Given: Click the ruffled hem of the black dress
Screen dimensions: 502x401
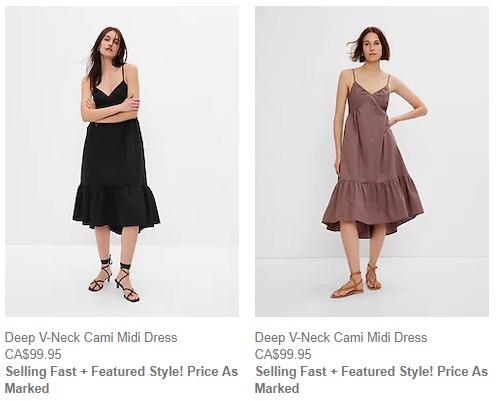Looking at the screenshot, I should point(116,208).
